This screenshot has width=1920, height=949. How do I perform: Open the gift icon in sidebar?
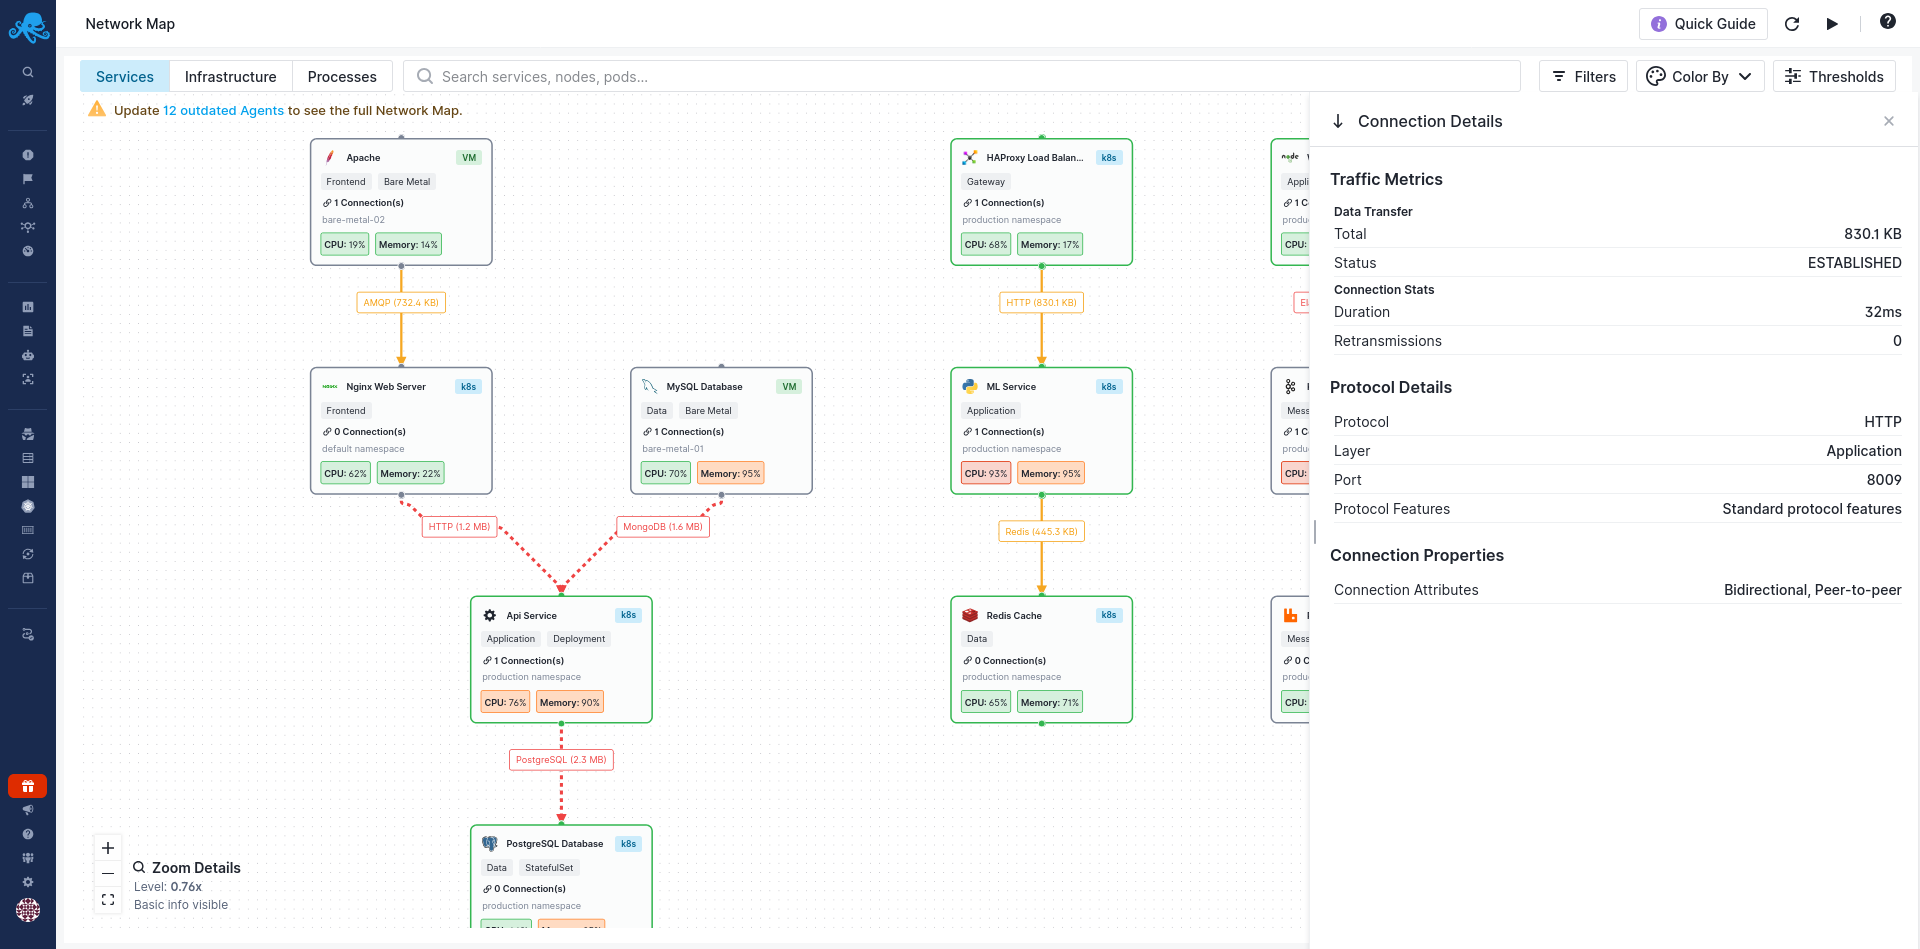28,786
